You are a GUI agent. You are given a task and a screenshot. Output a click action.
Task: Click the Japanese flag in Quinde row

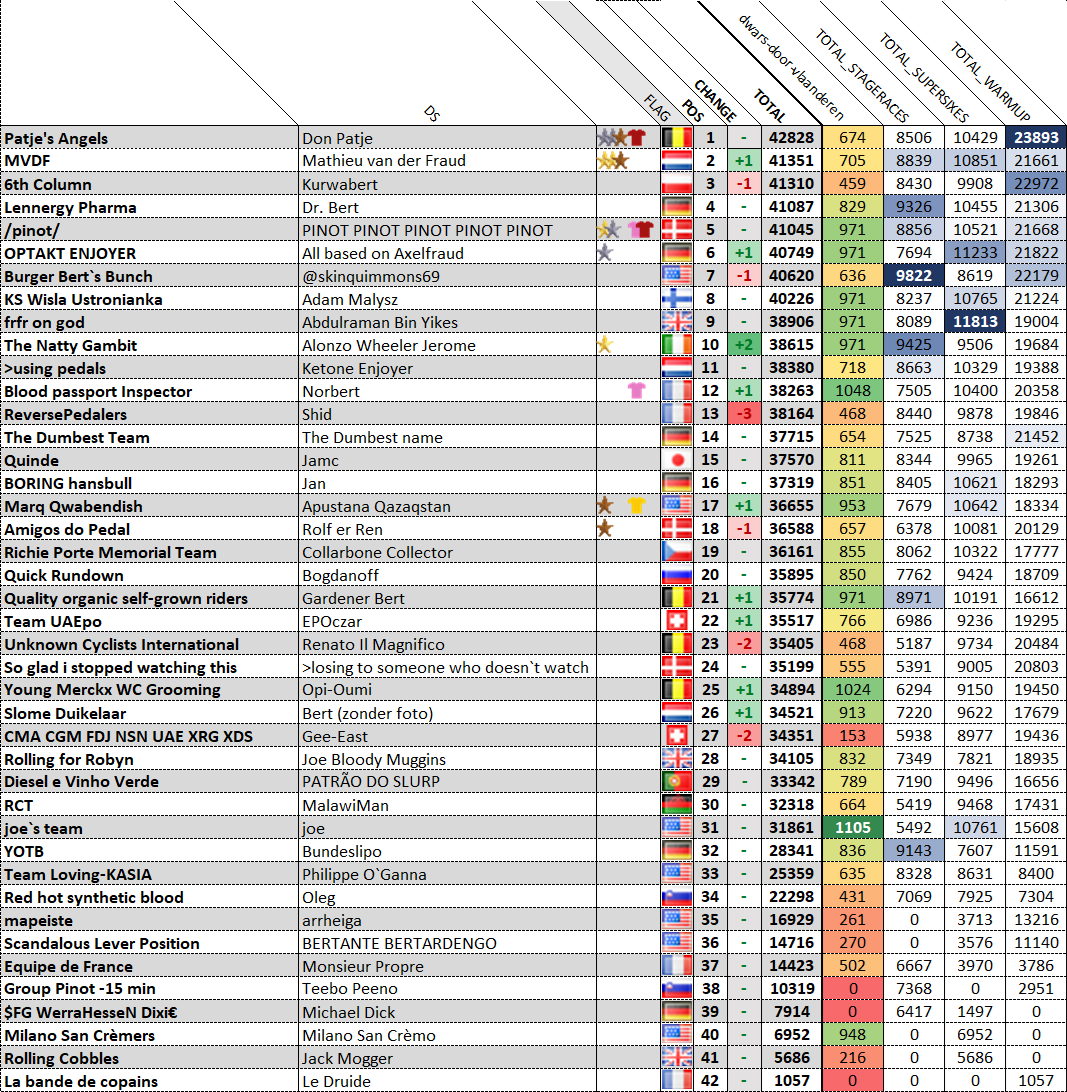[x=677, y=460]
